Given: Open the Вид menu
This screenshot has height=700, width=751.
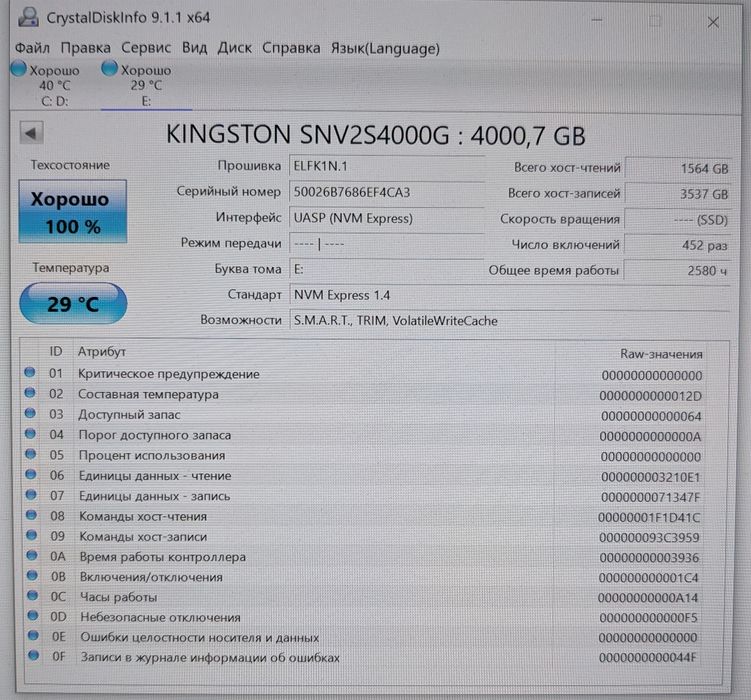Looking at the screenshot, I should pos(194,48).
